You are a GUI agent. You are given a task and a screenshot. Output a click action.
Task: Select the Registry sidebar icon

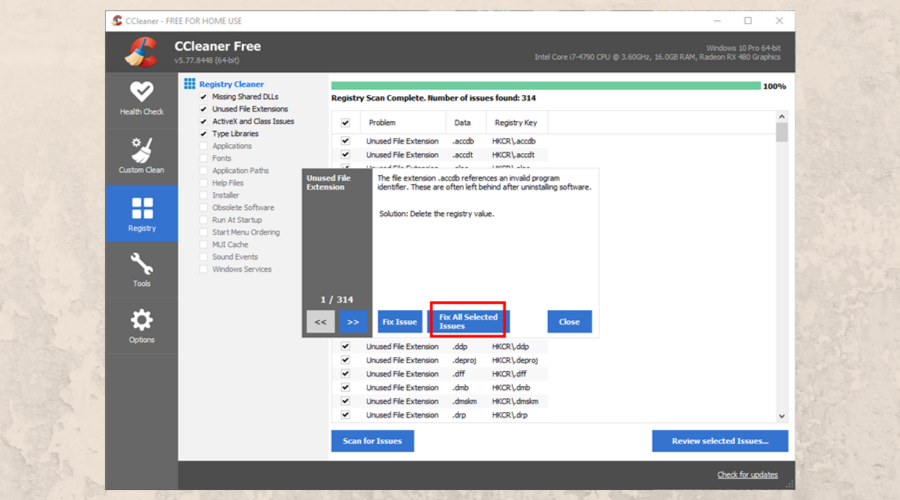point(141,213)
